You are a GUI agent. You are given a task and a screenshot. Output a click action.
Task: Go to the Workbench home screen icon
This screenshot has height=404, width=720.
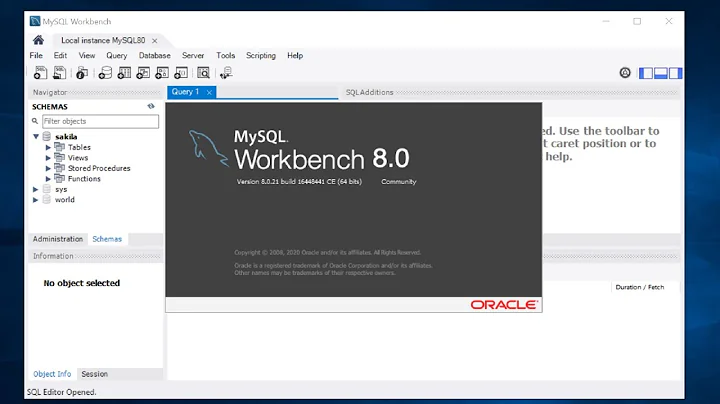tap(39, 40)
